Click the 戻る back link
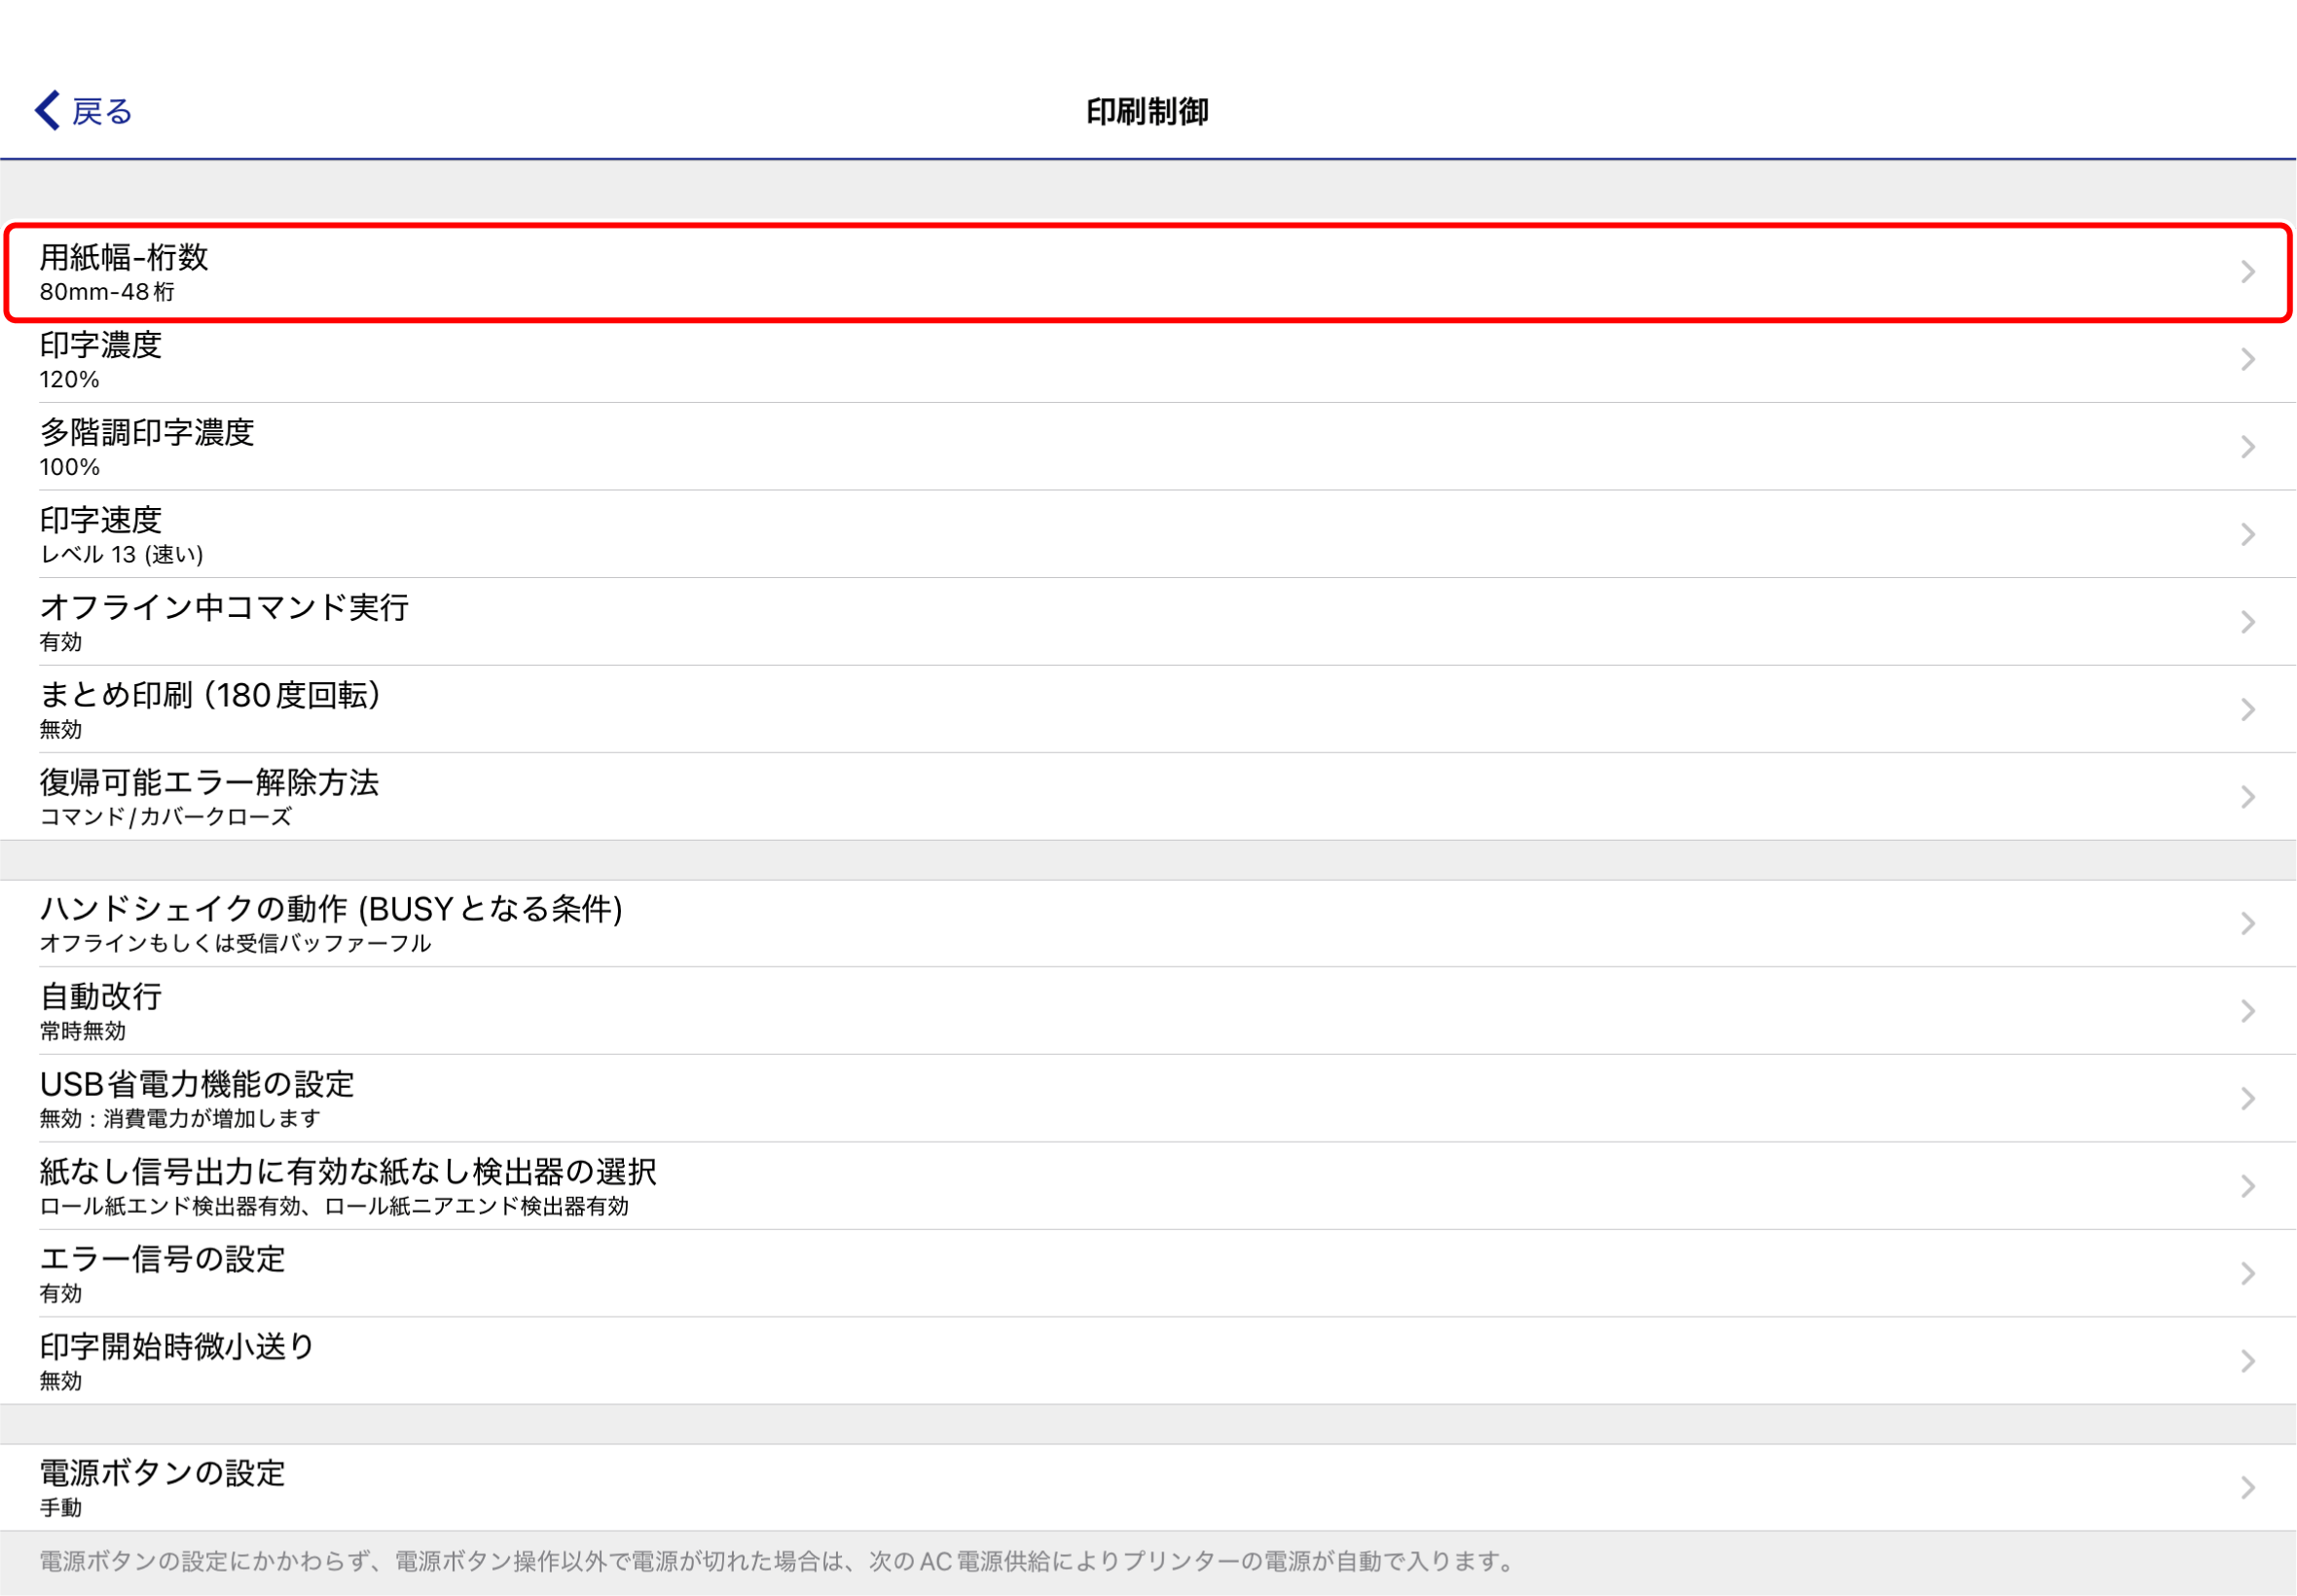 tap(102, 112)
